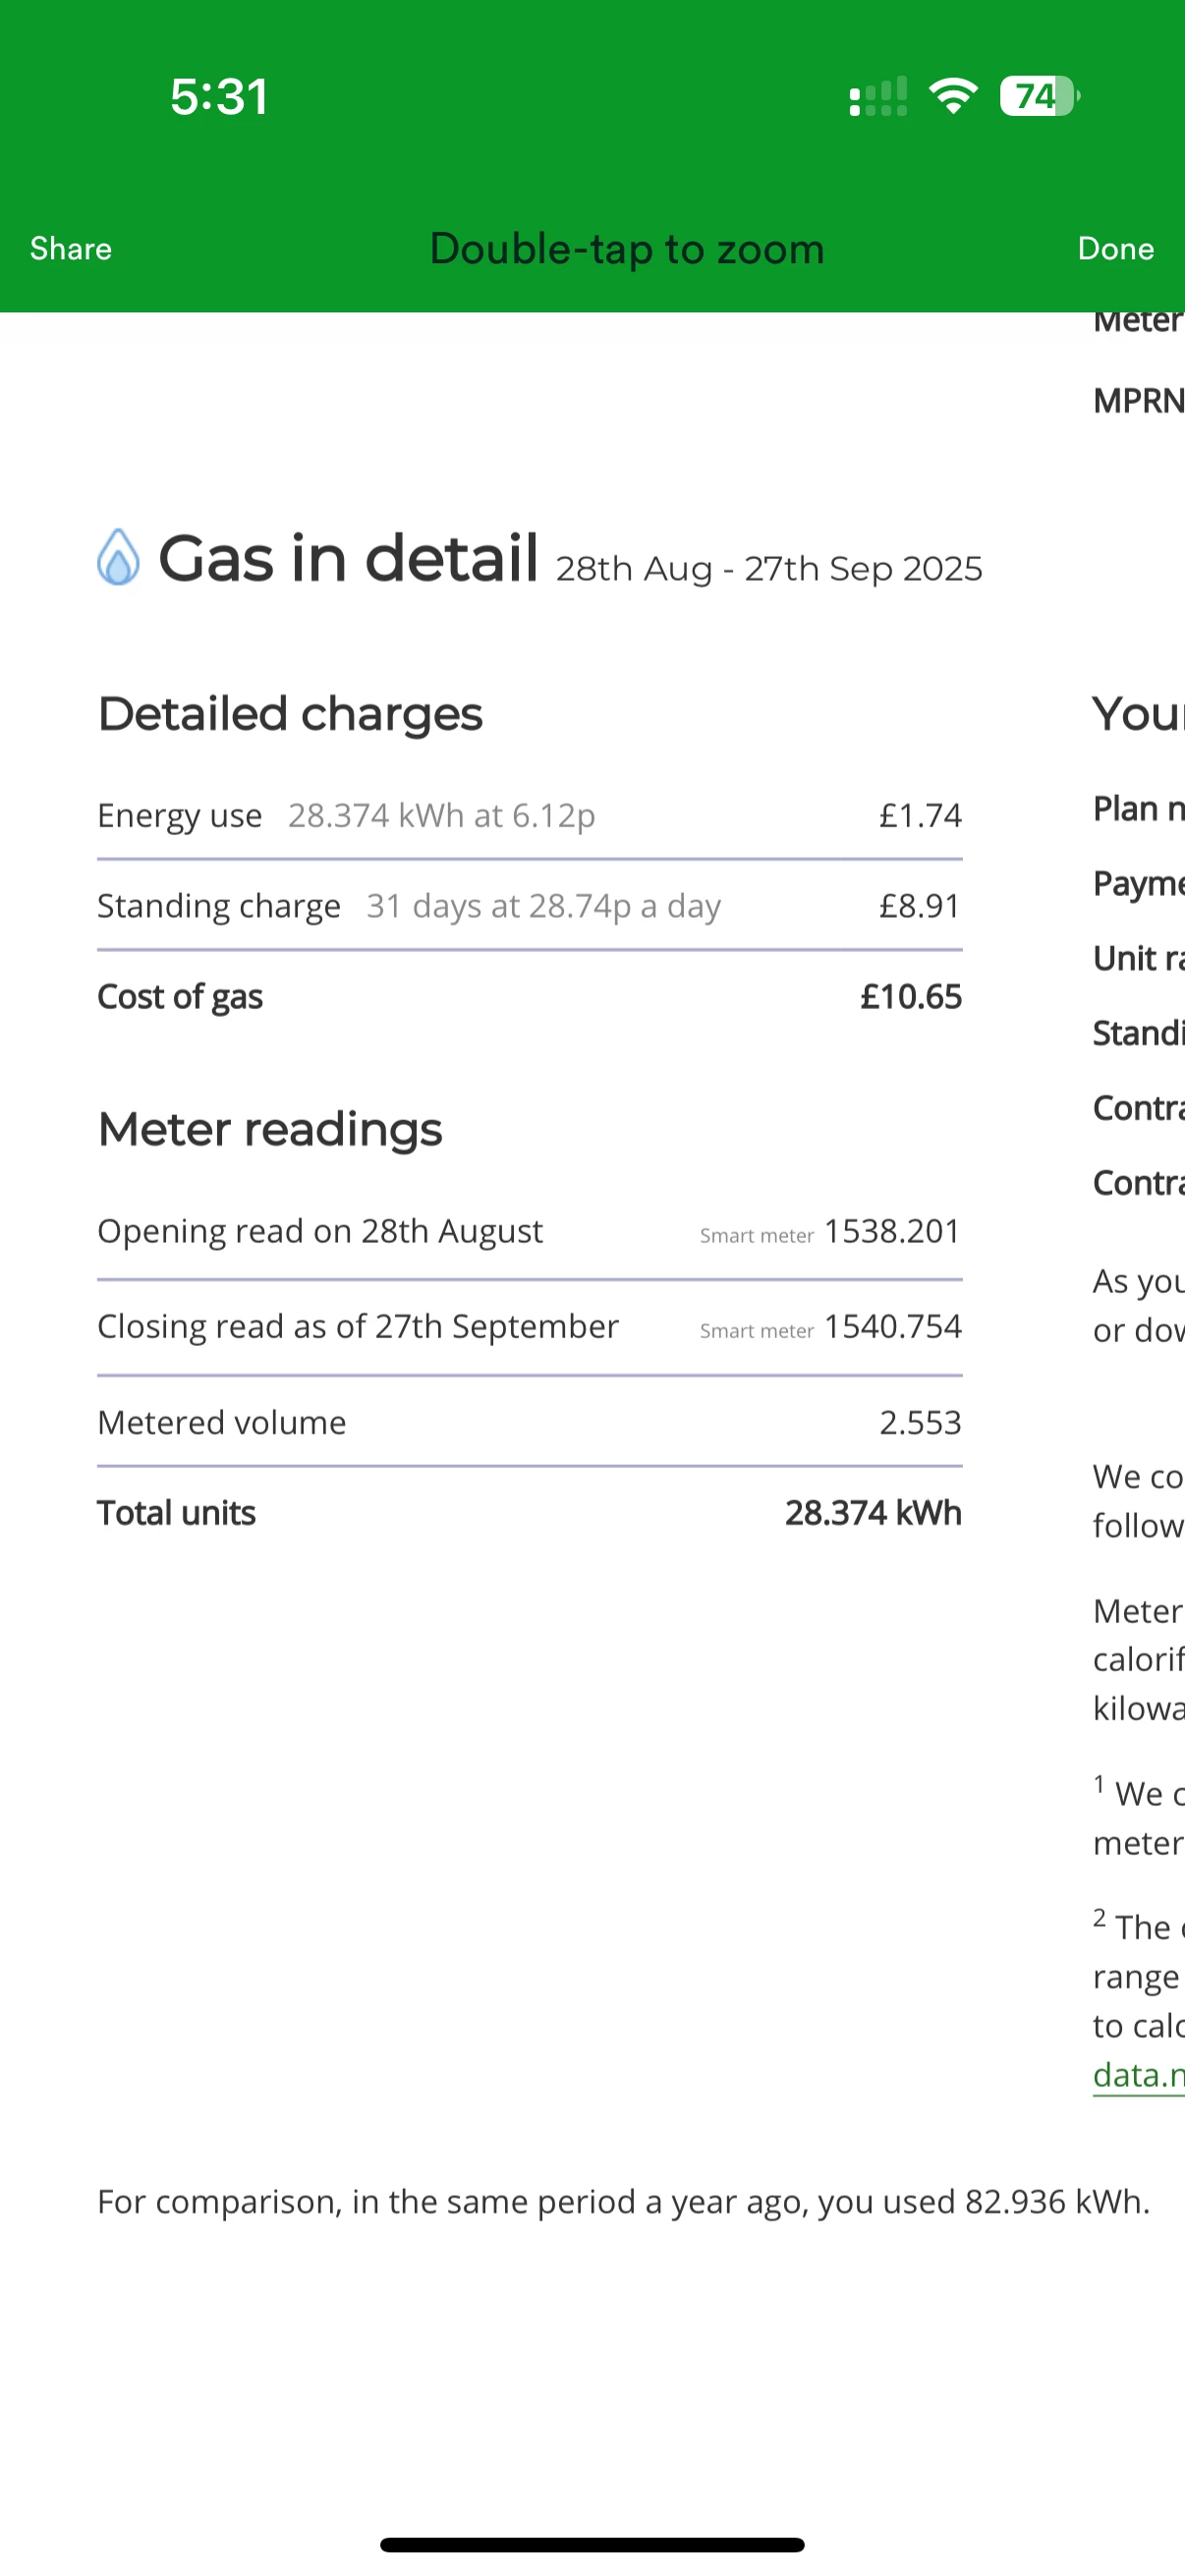This screenshot has width=1185, height=2576.
Task: Tap the Gas in detail heading
Action: [x=349, y=558]
